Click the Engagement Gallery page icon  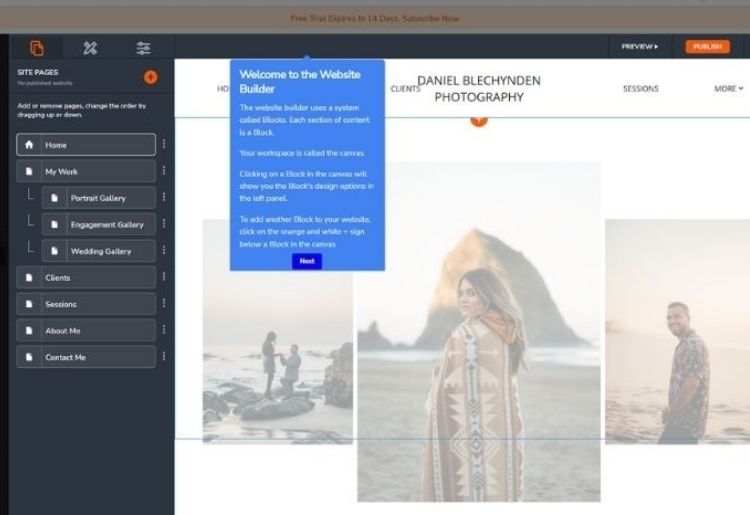tap(55, 224)
